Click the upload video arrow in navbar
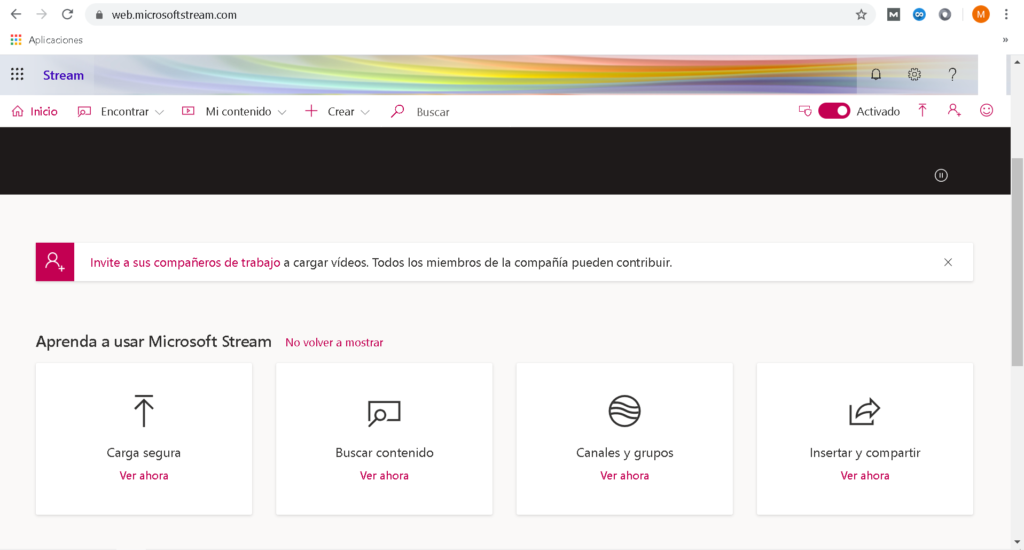The height and width of the screenshot is (550, 1024). pyautogui.click(x=922, y=110)
